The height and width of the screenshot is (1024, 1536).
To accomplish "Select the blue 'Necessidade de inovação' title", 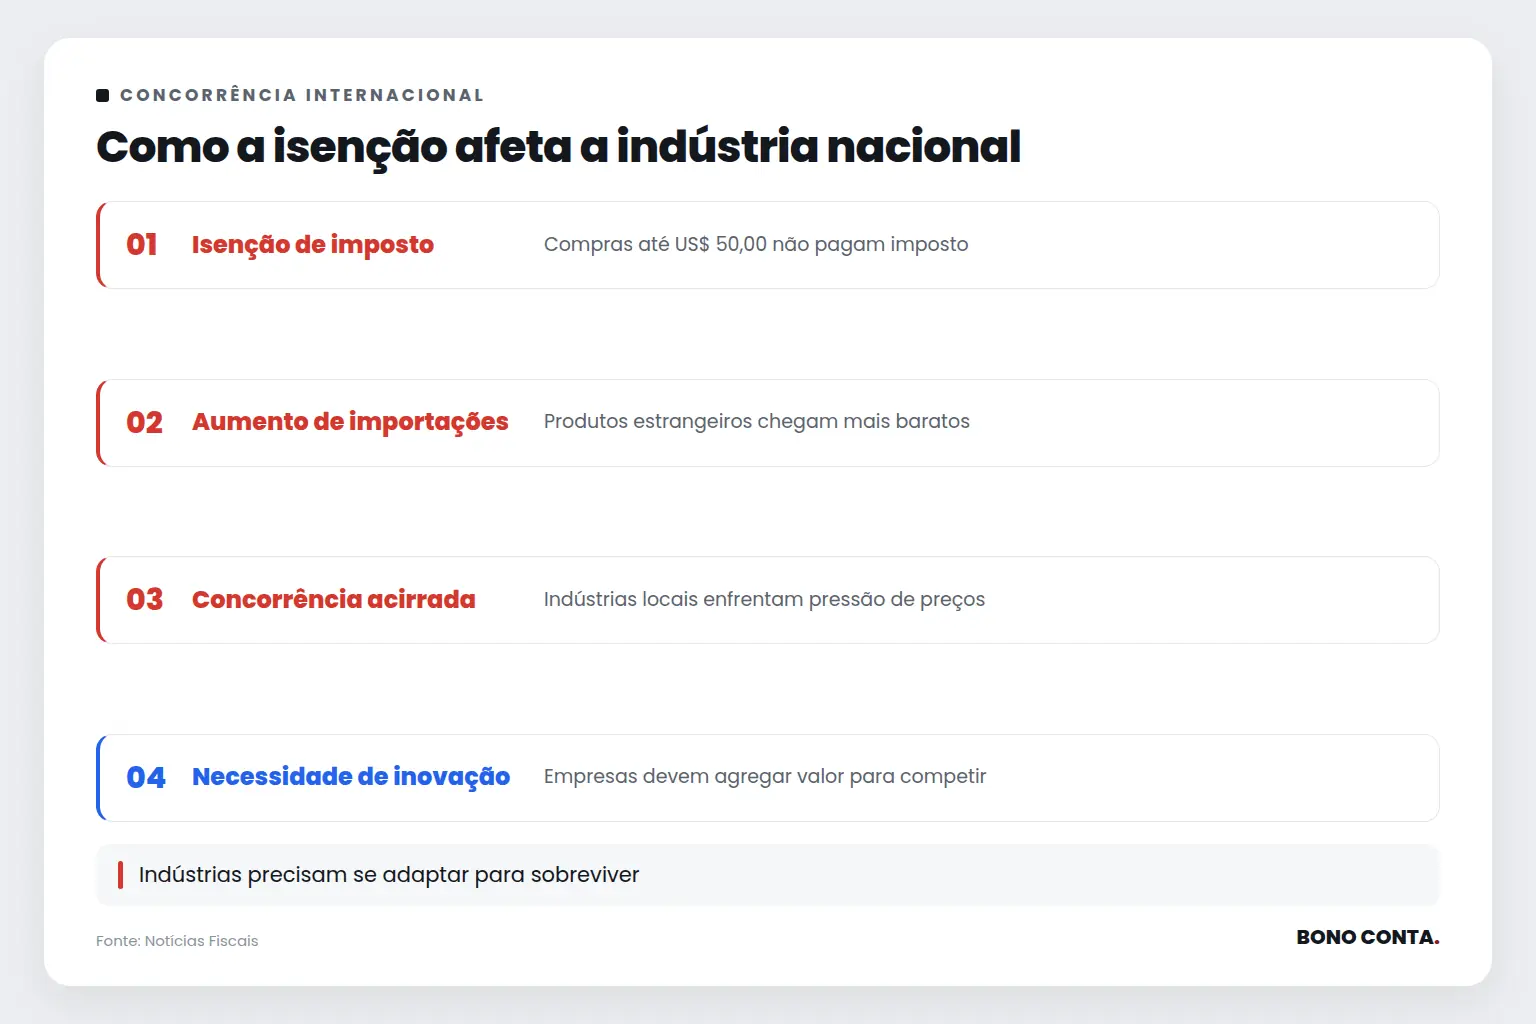I will tap(351, 777).
